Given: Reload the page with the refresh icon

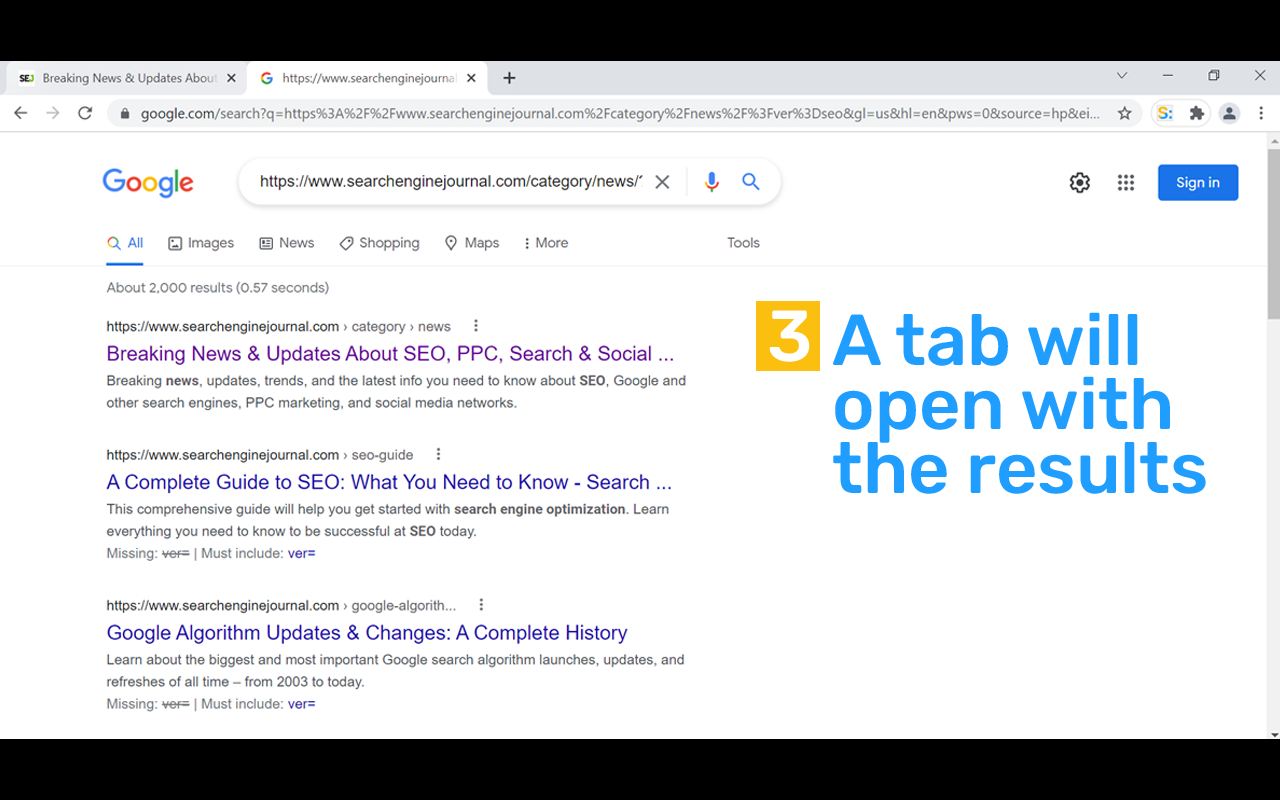Looking at the screenshot, I should (85, 113).
